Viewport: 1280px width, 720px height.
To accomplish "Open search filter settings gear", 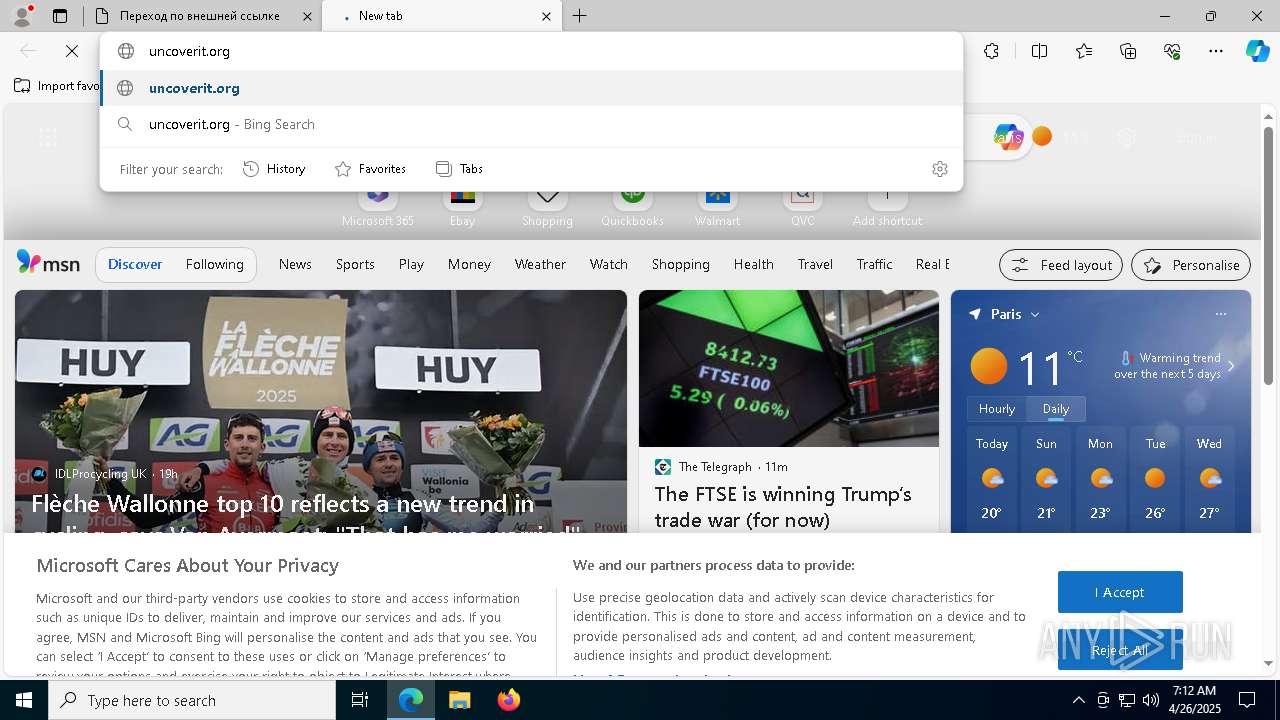I will coord(939,169).
